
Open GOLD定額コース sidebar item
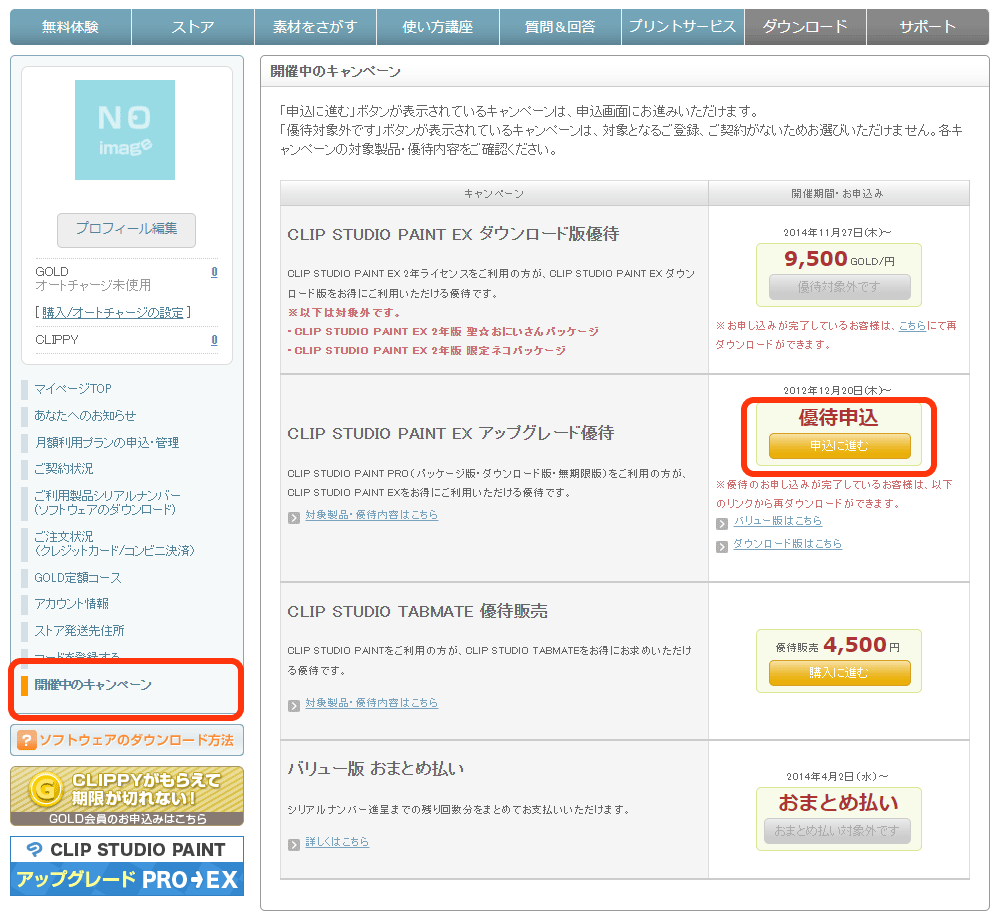coord(77,578)
